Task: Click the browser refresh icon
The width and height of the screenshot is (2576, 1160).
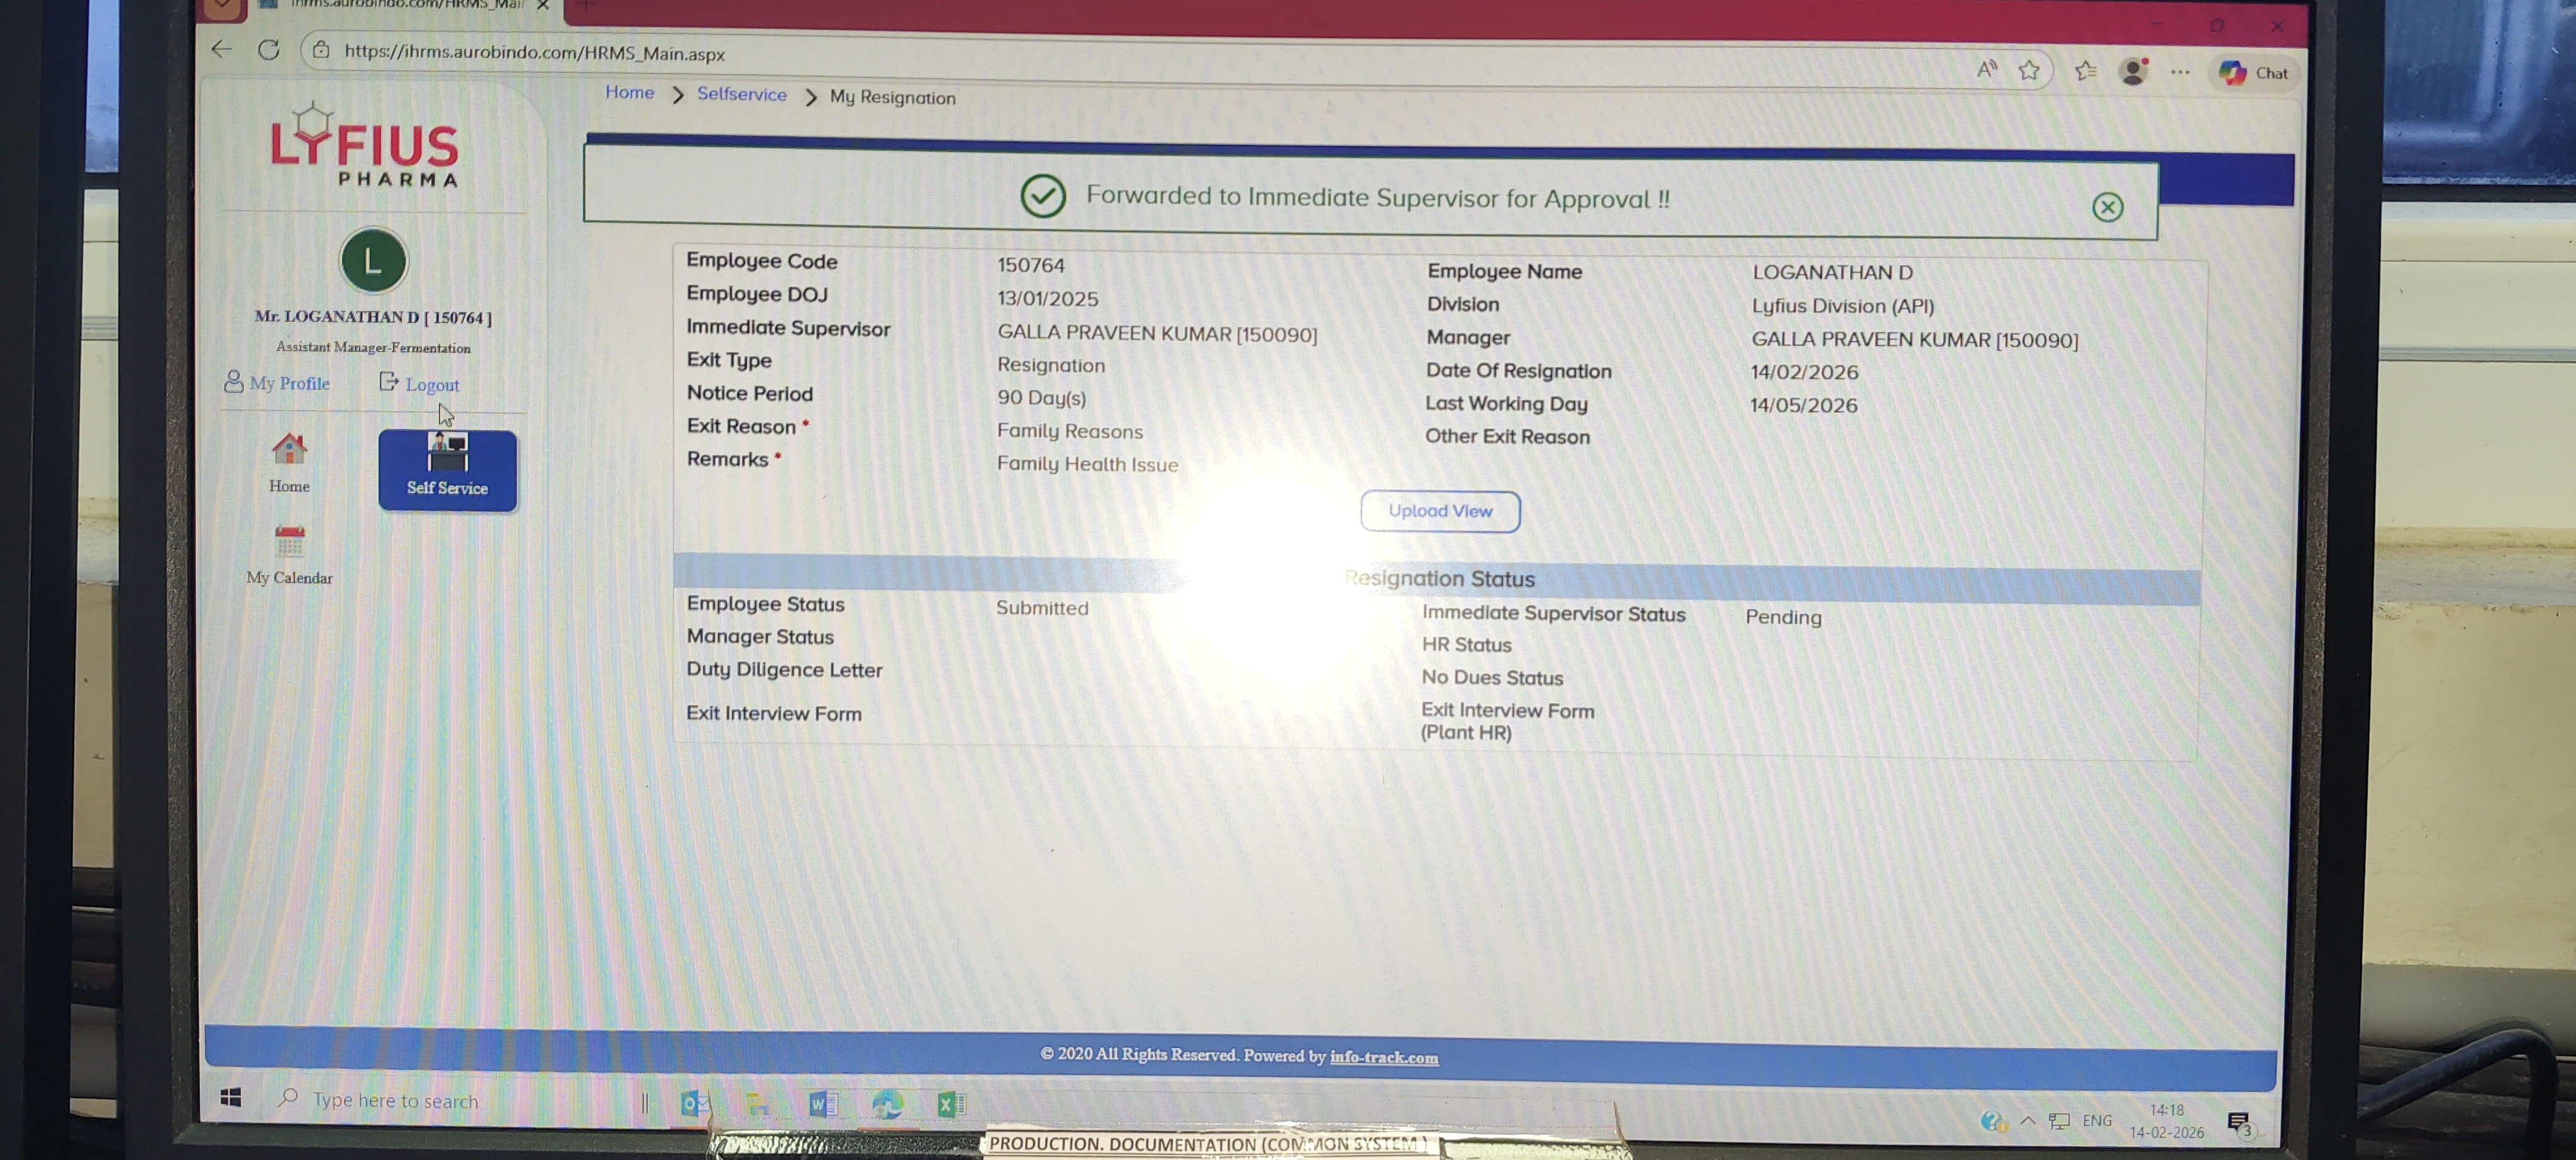Action: tap(268, 50)
